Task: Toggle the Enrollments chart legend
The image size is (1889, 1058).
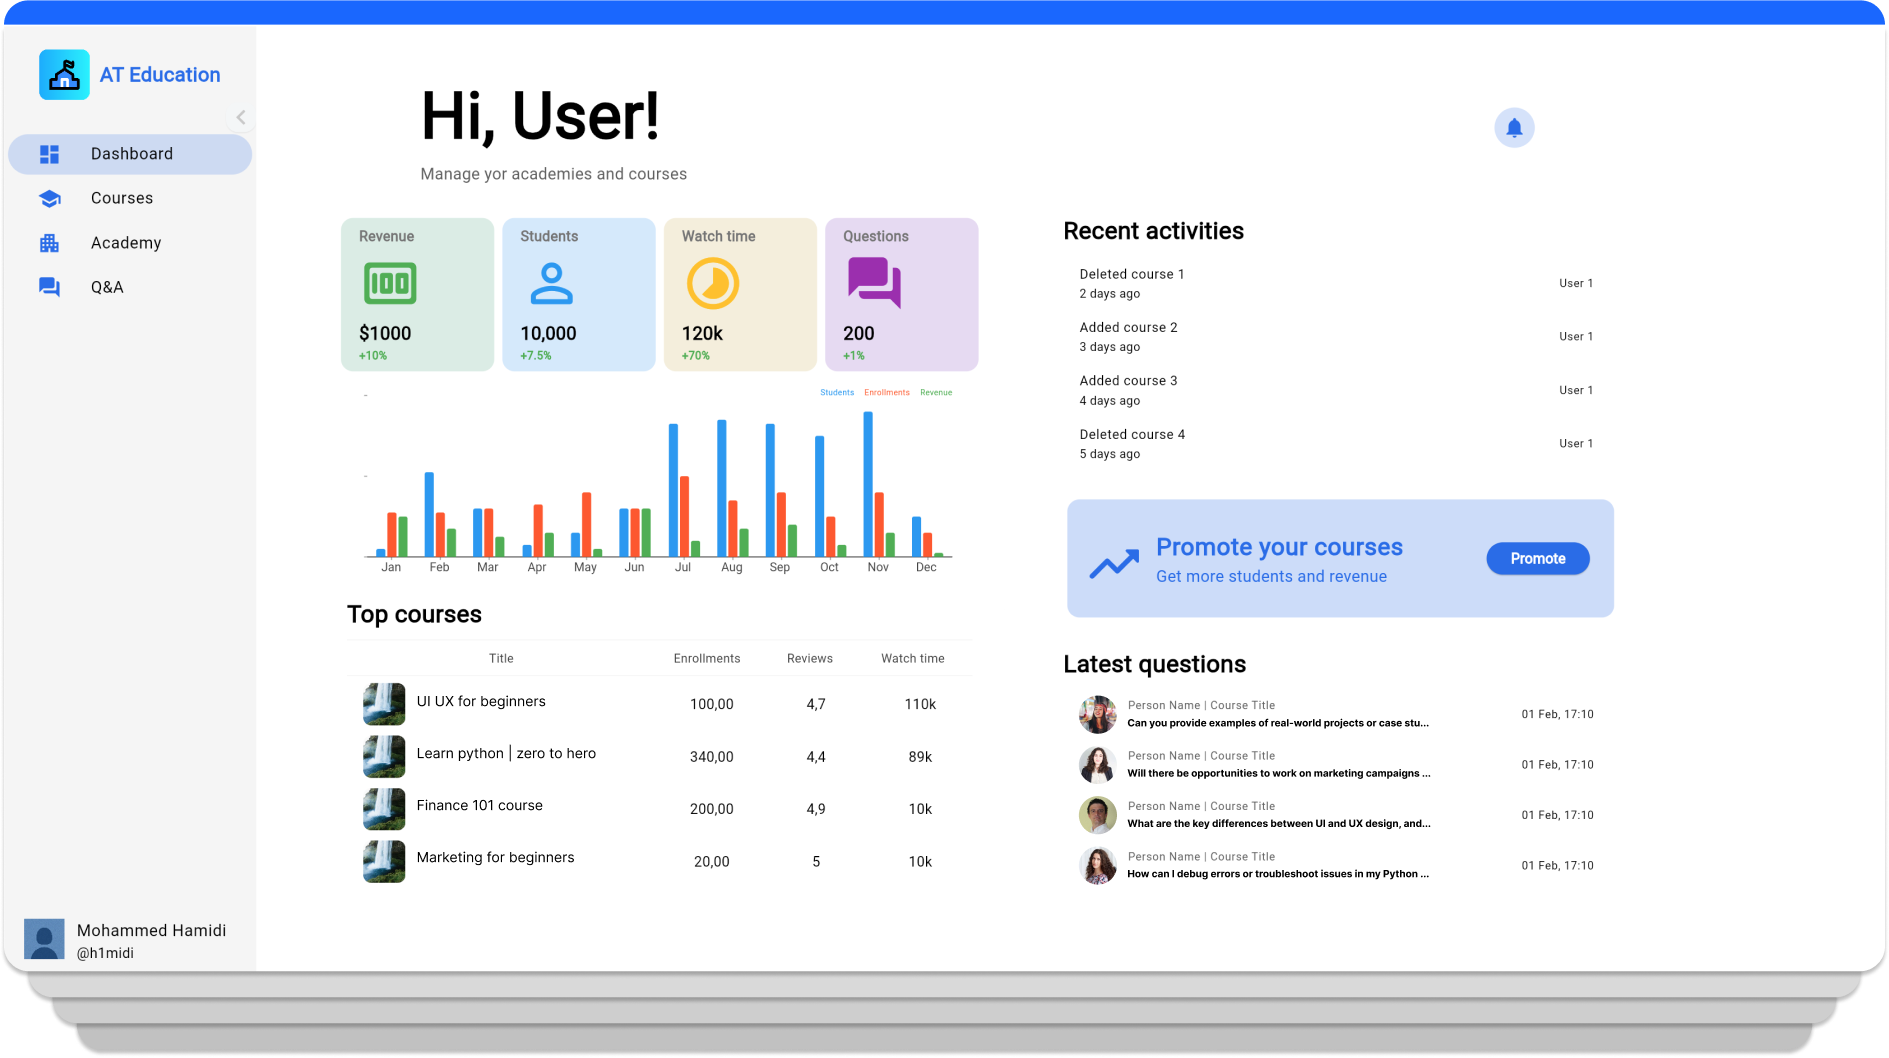Action: 886,393
